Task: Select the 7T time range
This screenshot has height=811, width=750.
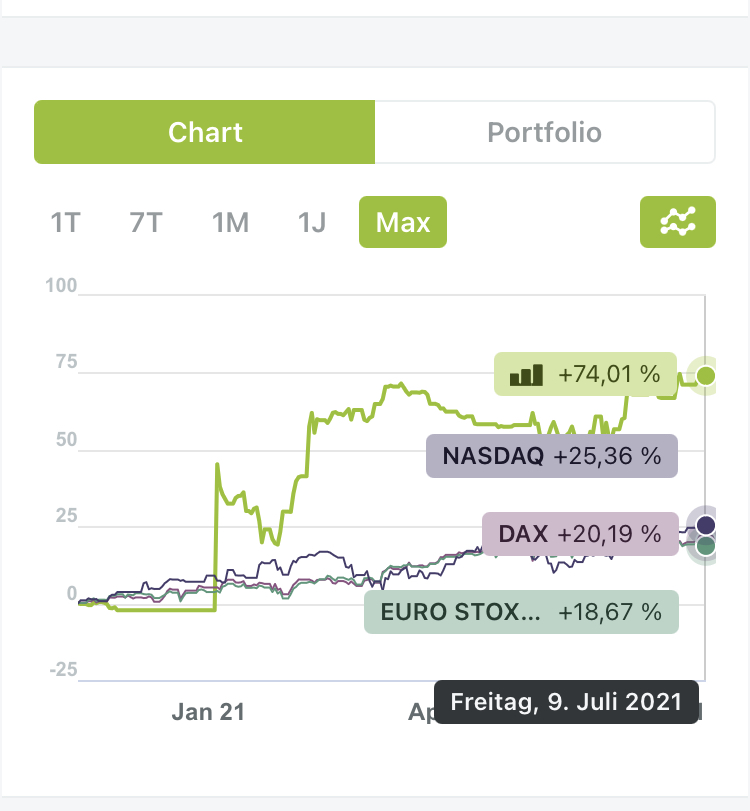Action: 146,222
